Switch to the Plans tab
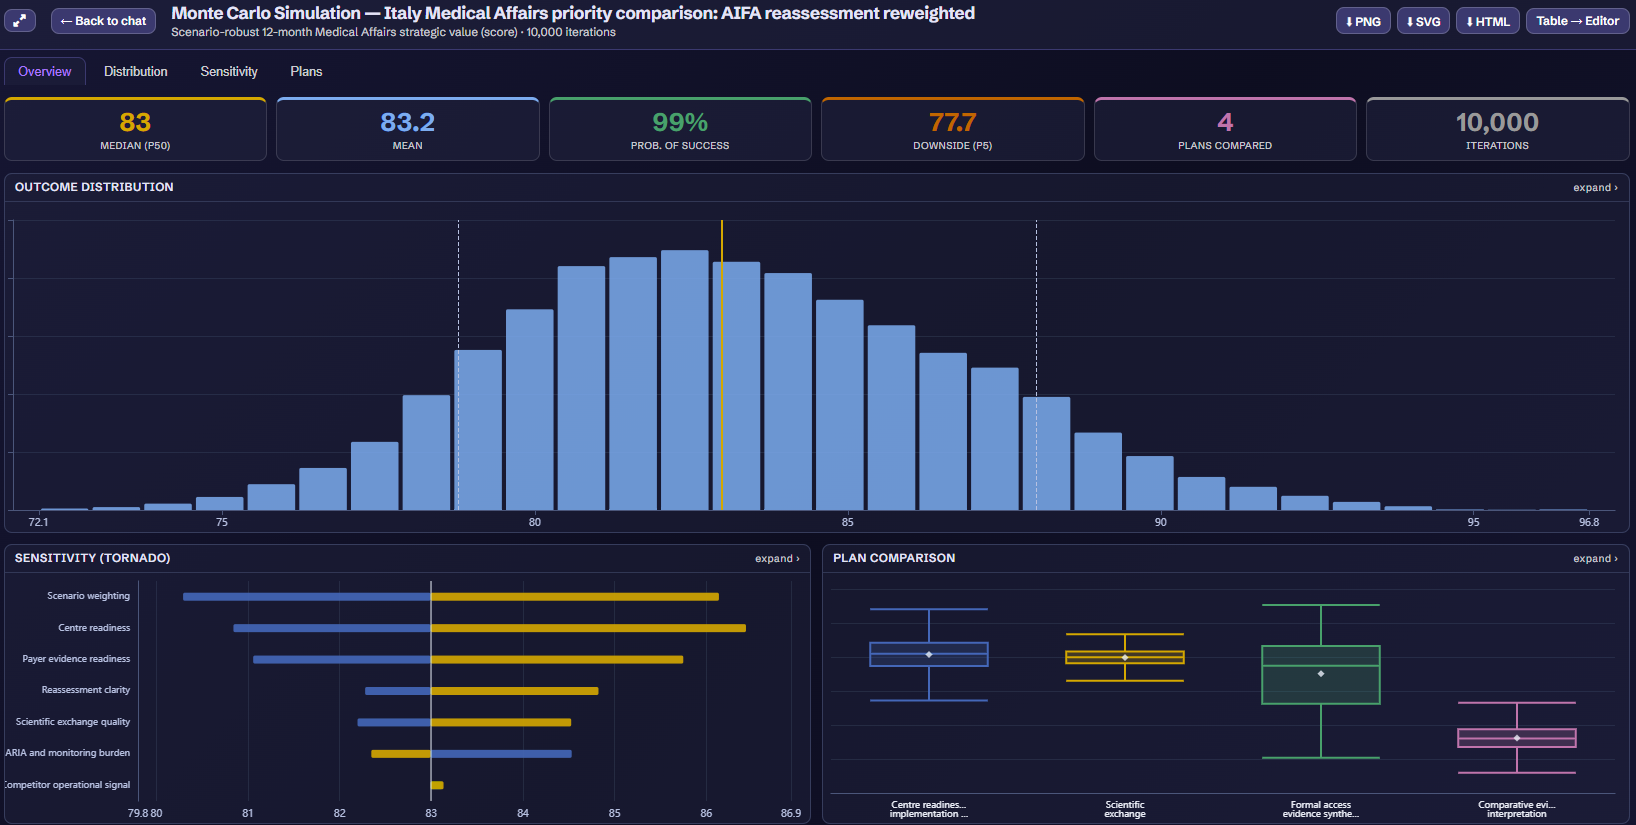This screenshot has width=1636, height=825. tap(306, 72)
